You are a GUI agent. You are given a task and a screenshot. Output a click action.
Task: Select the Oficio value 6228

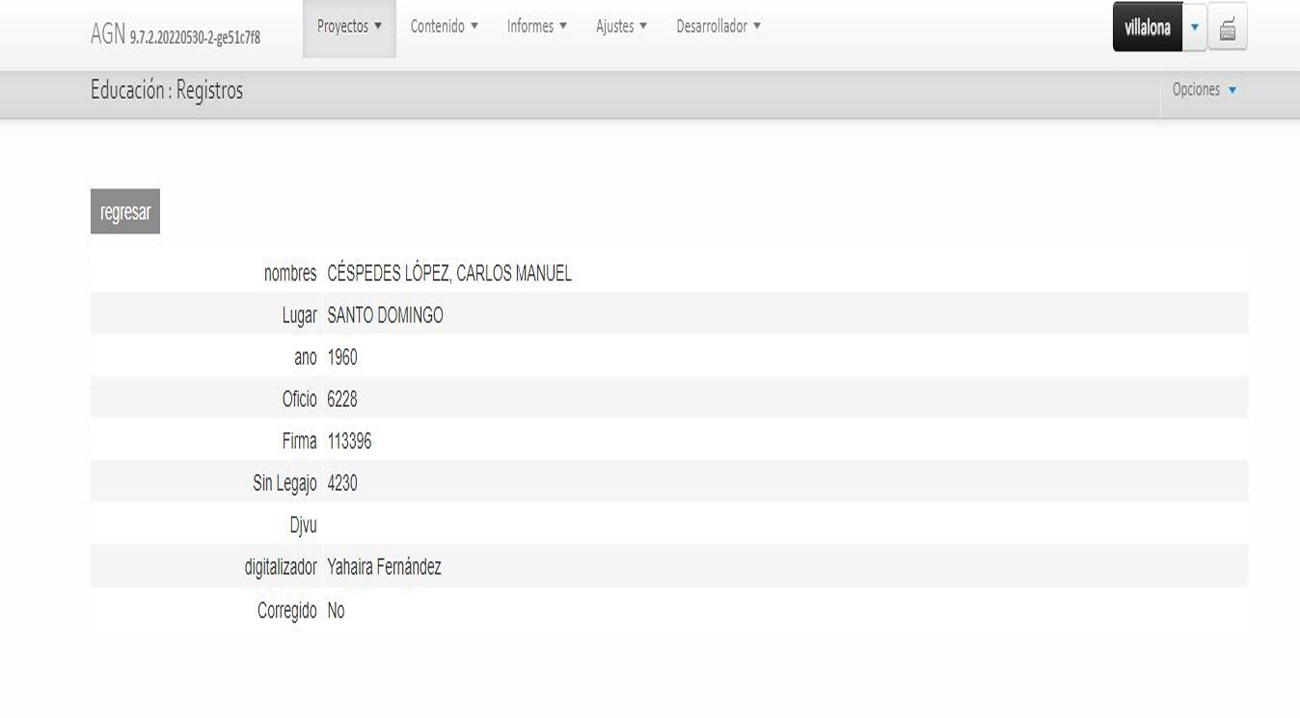[x=342, y=400]
